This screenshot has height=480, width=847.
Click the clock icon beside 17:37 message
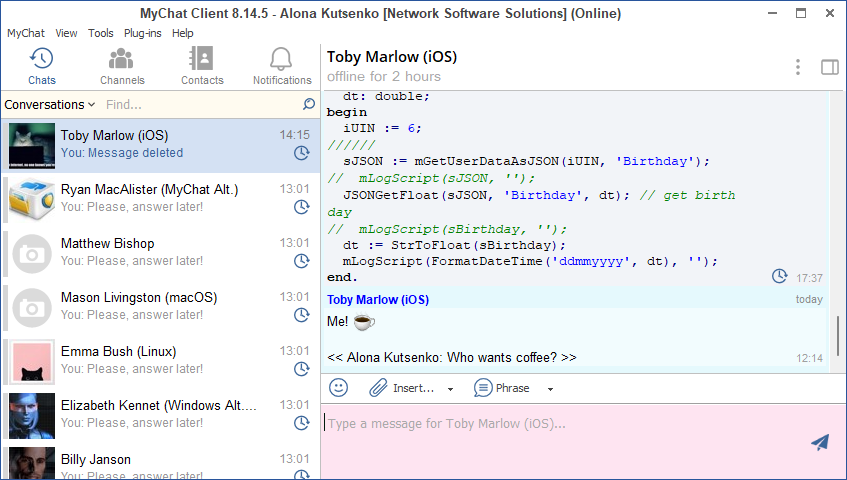click(x=779, y=276)
